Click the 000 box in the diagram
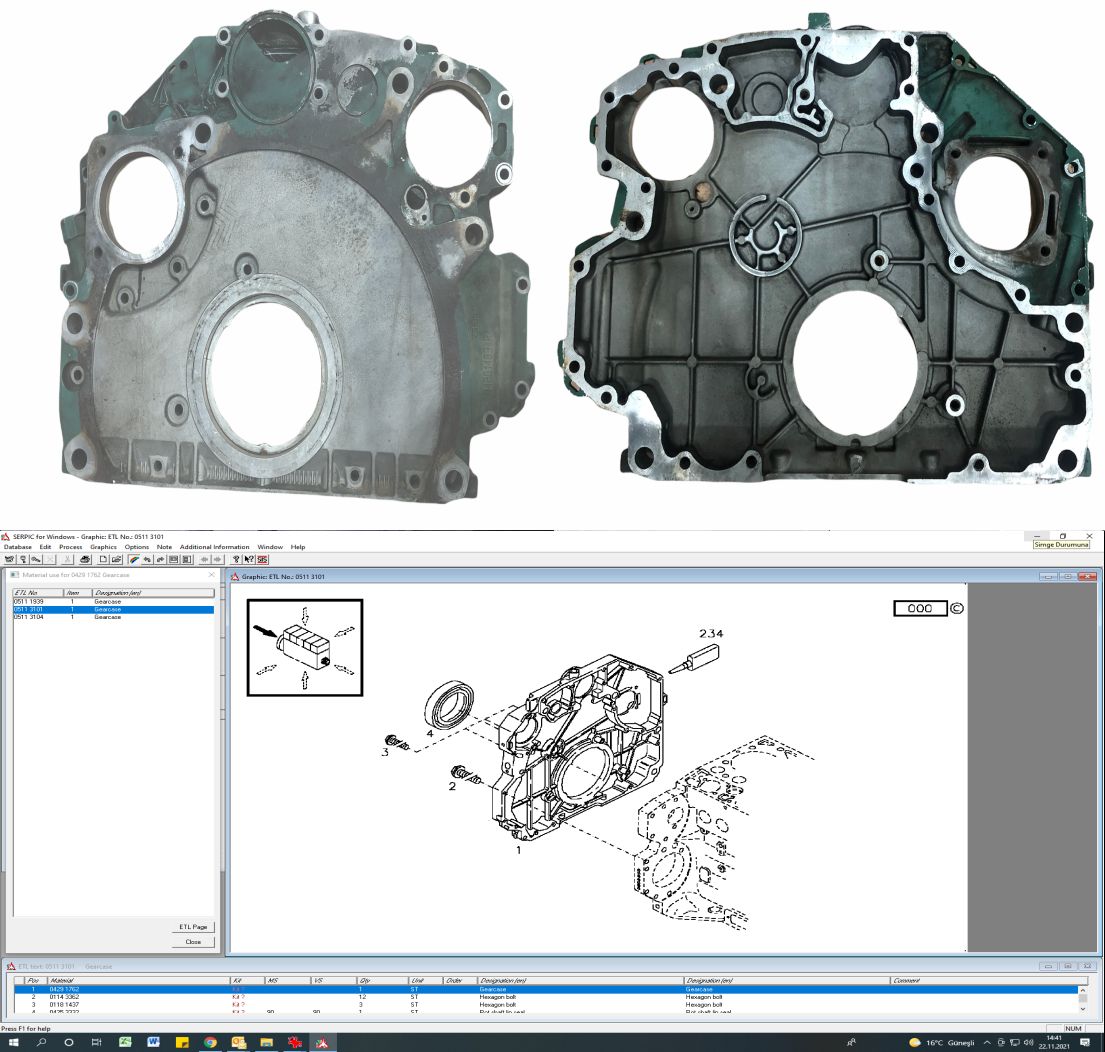The image size is (1105, 1052). point(920,608)
